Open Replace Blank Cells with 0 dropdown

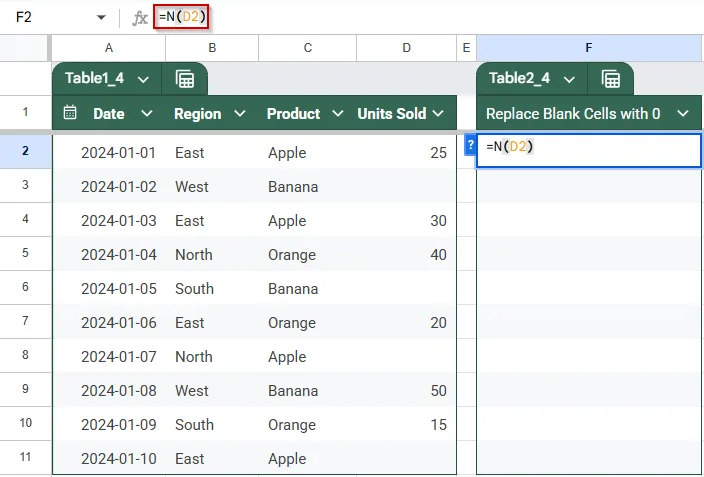pyautogui.click(x=683, y=113)
